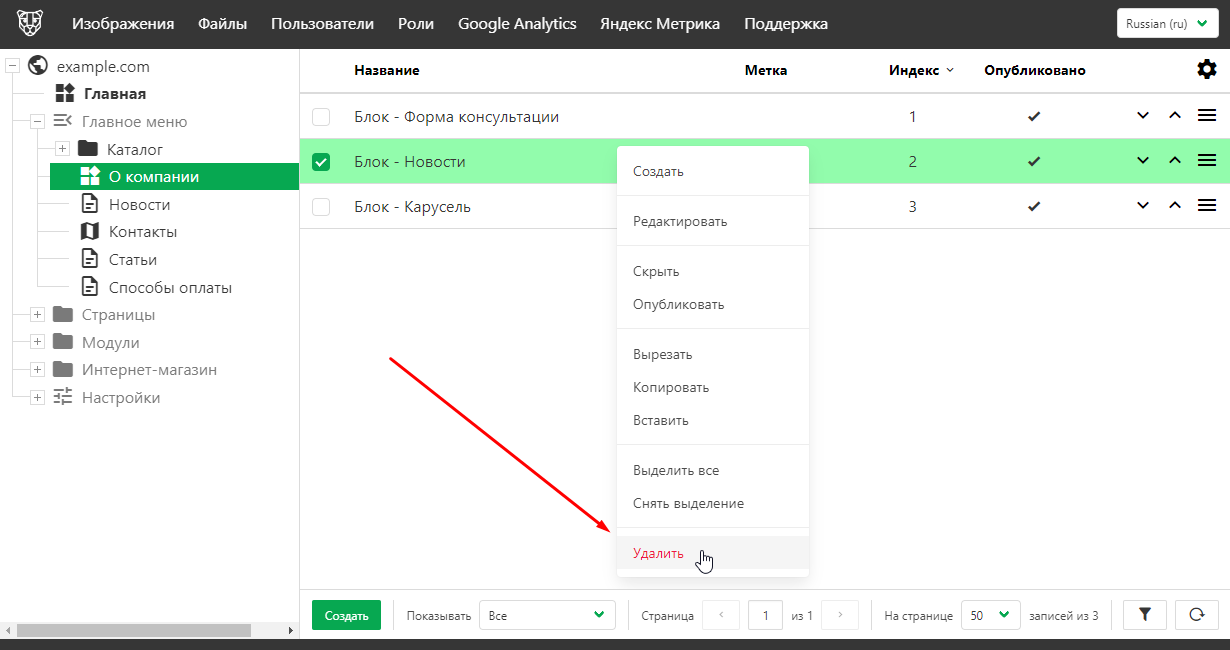Uncheck the Блок - Новости checkbox
The image size is (1230, 650).
[x=321, y=162]
